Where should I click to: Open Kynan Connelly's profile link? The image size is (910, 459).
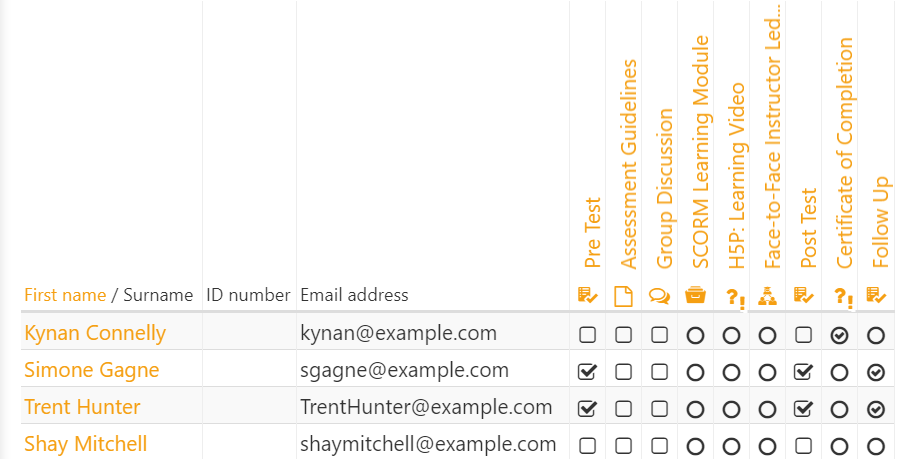tap(95, 333)
